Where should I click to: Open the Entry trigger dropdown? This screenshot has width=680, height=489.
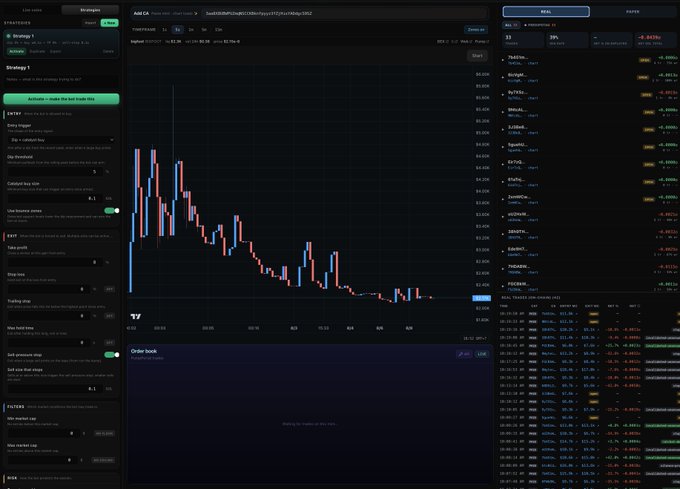(61, 140)
